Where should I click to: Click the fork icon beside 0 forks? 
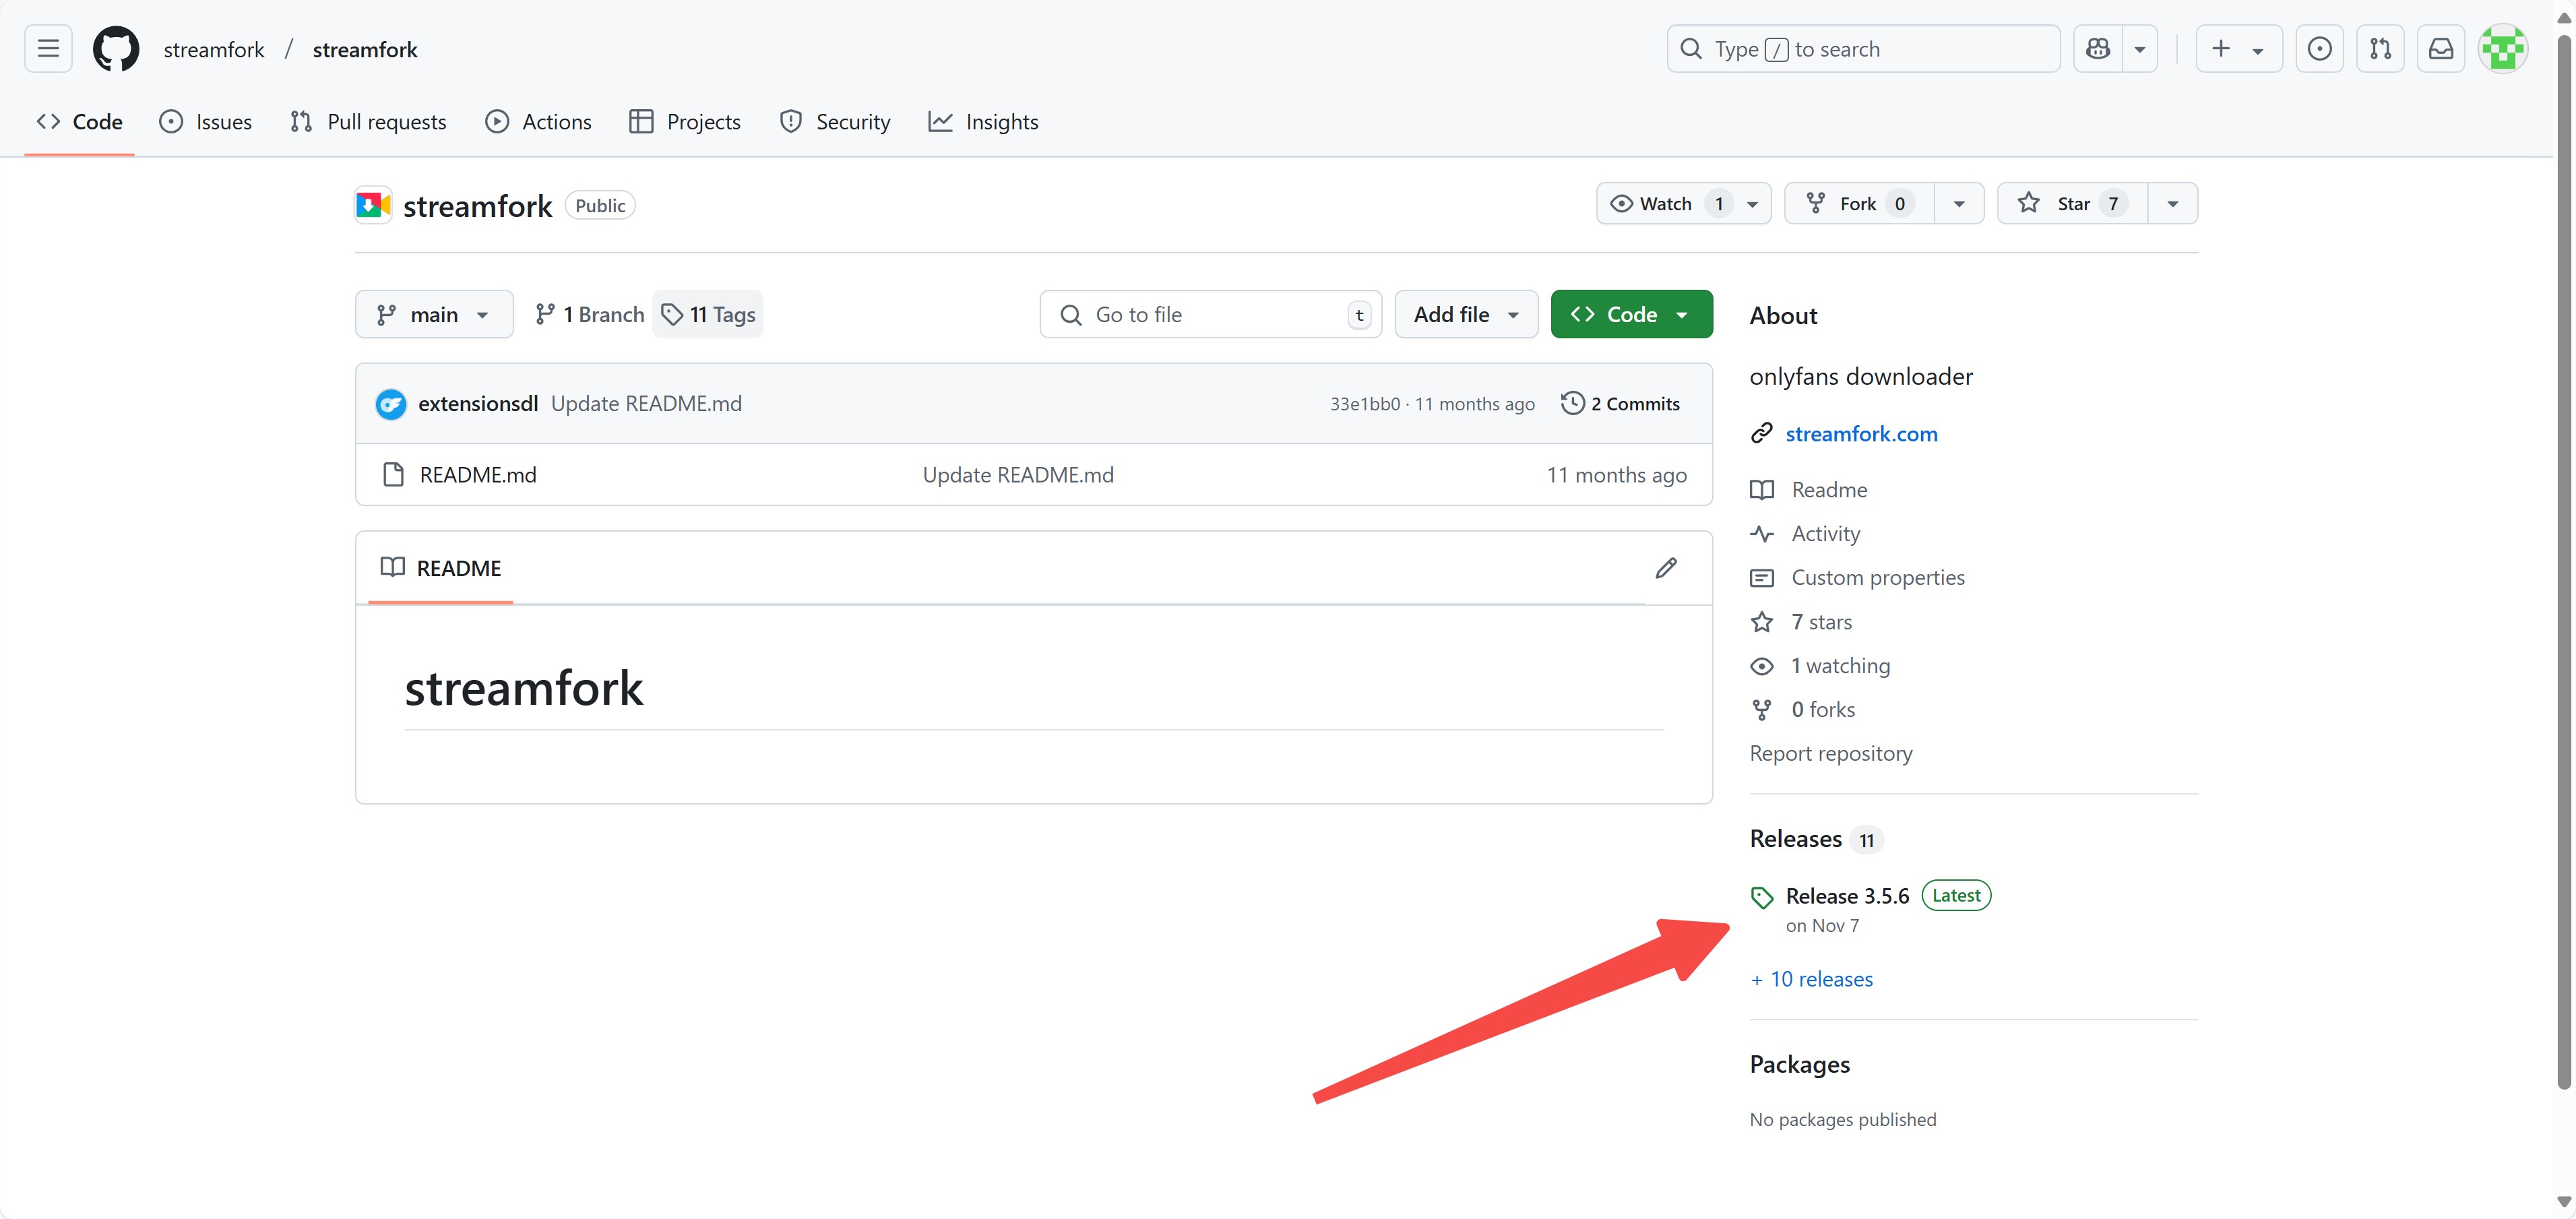[x=1762, y=710]
